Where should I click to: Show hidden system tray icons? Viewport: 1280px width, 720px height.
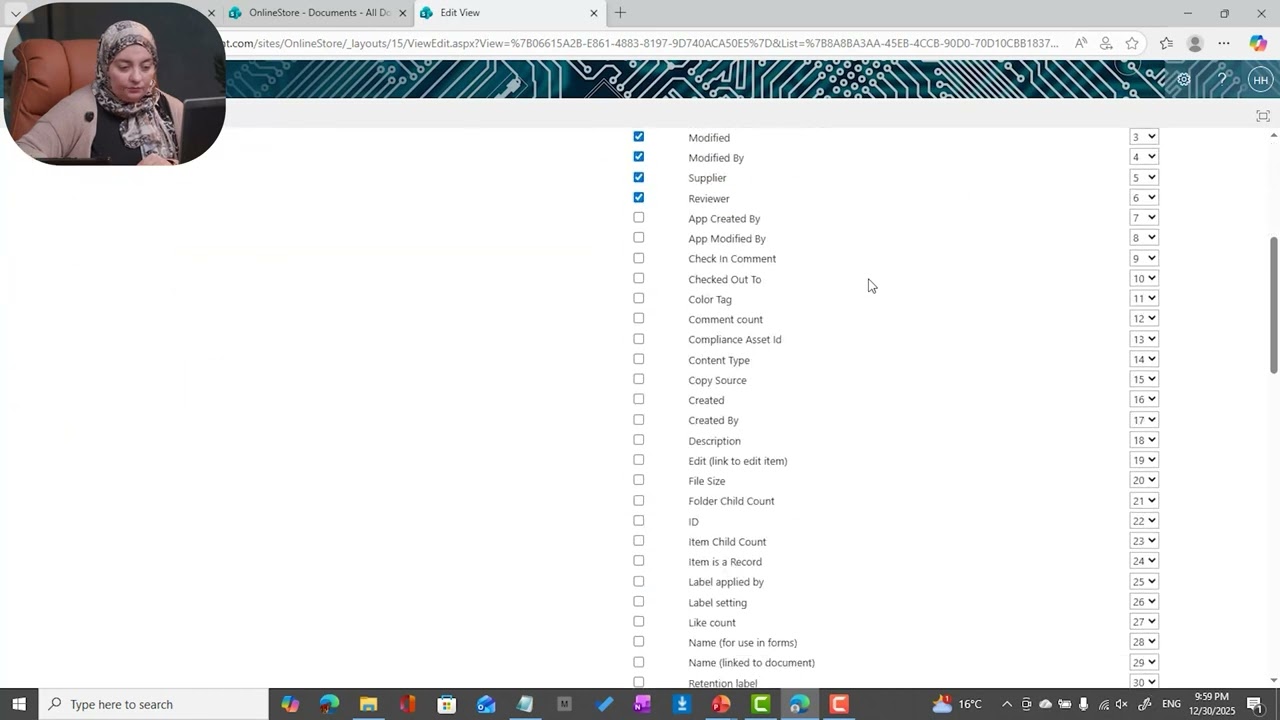(x=1007, y=704)
